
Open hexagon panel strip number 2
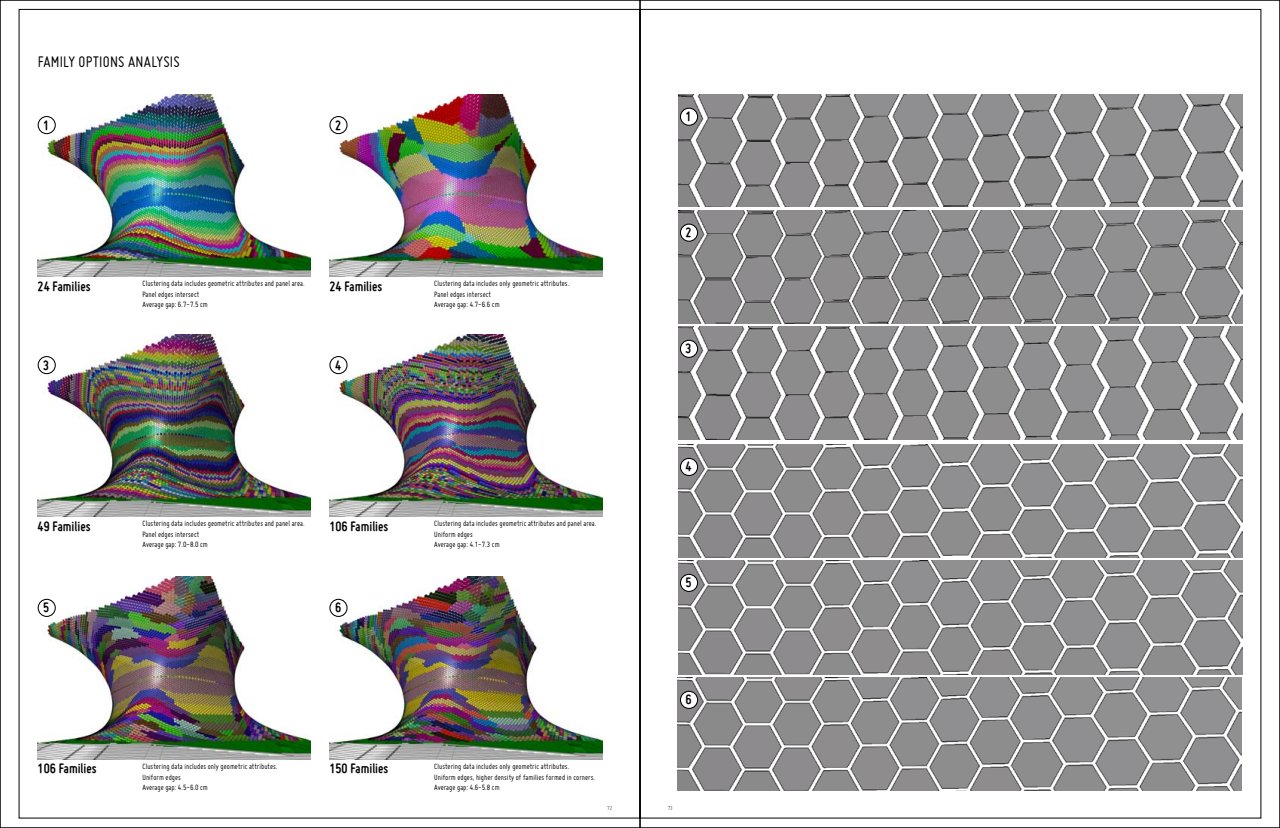tap(960, 267)
